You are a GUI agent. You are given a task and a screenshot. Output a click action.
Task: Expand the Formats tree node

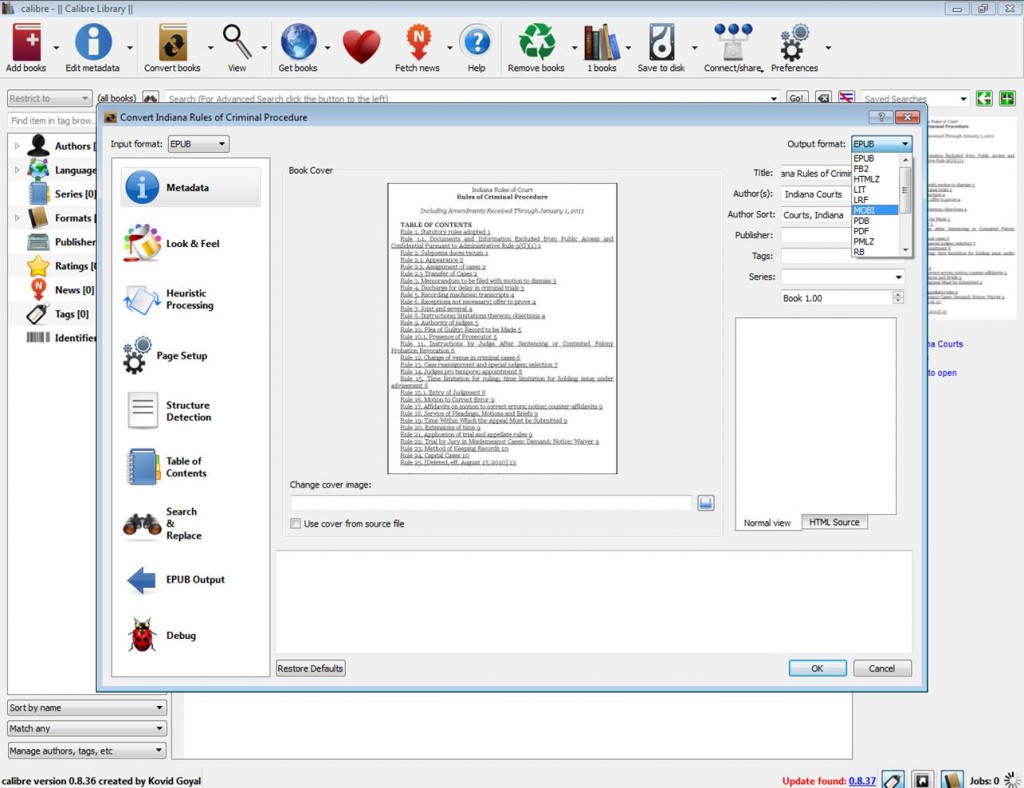[17, 218]
